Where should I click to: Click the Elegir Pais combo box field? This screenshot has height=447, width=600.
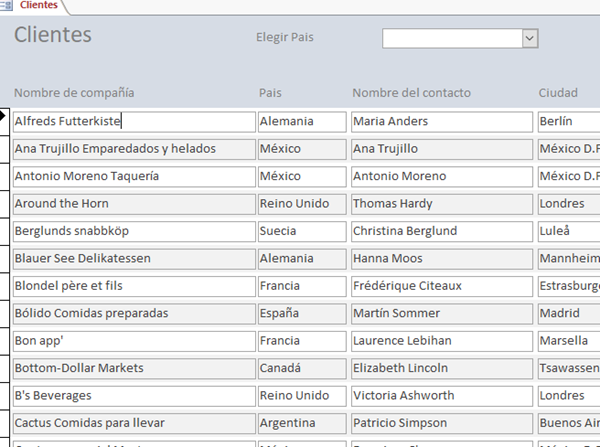tap(452, 38)
